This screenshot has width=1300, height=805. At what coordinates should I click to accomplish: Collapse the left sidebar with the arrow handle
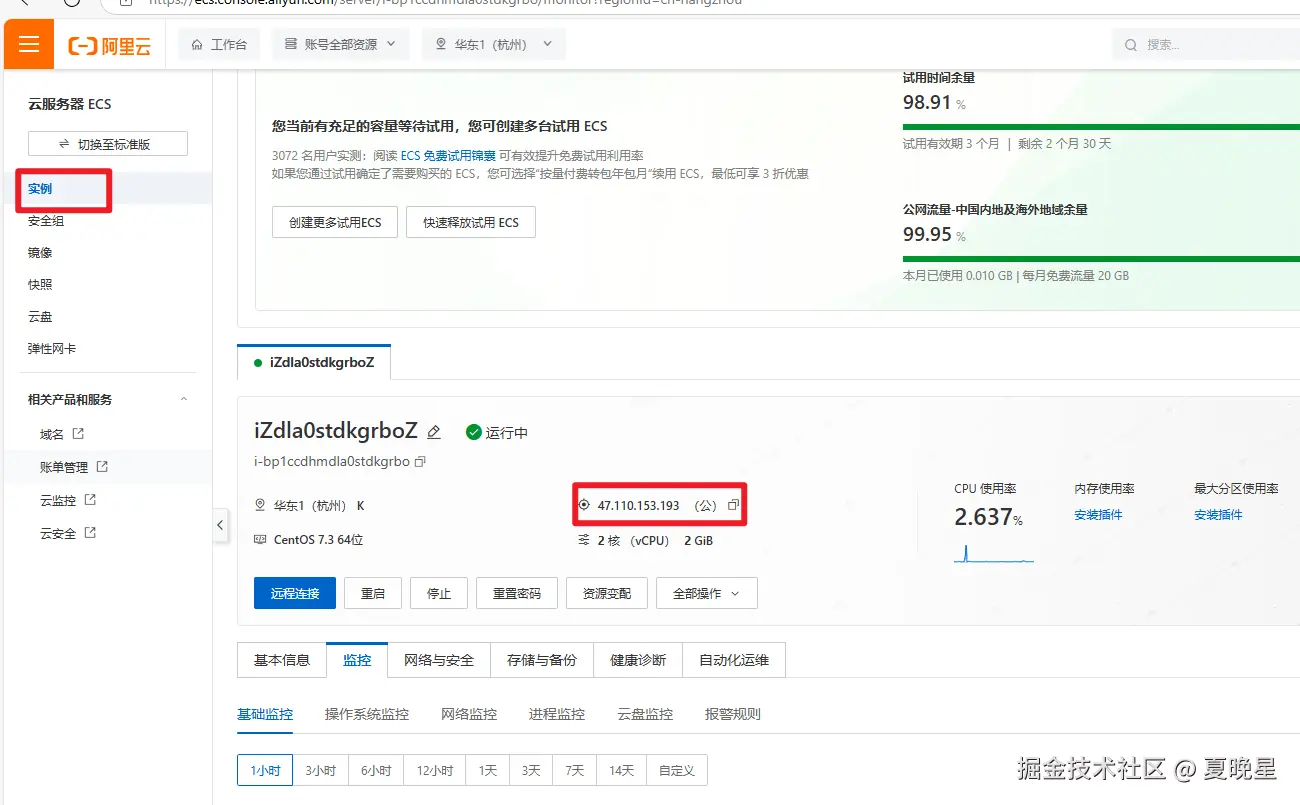(221, 525)
